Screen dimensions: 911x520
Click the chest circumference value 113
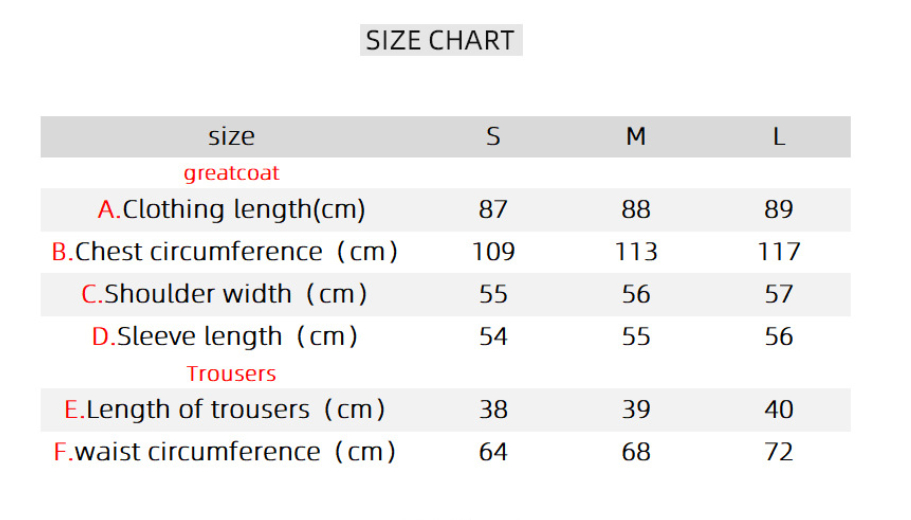coord(636,252)
